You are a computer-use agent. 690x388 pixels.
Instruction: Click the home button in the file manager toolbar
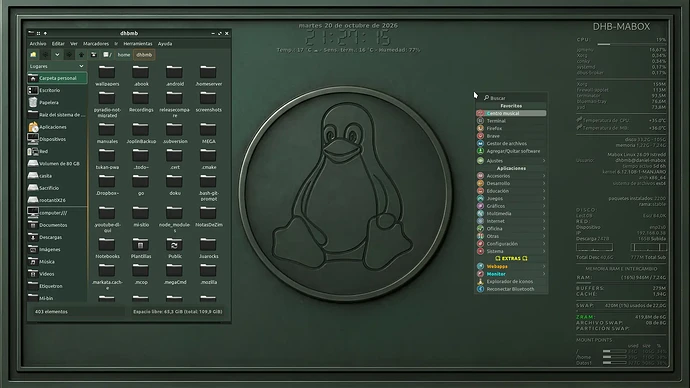[94, 55]
